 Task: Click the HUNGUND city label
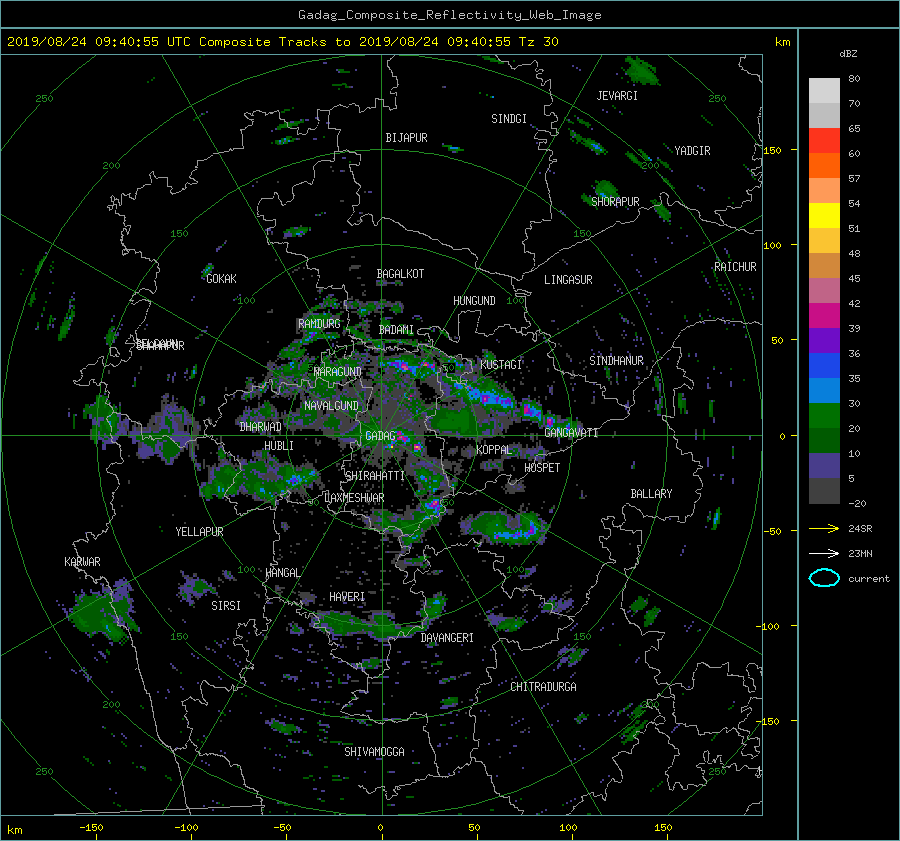[x=474, y=300]
